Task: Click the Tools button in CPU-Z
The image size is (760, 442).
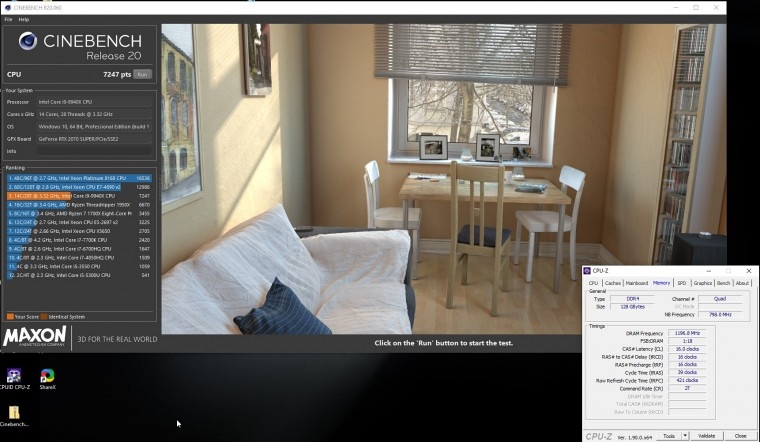Action: pos(669,436)
